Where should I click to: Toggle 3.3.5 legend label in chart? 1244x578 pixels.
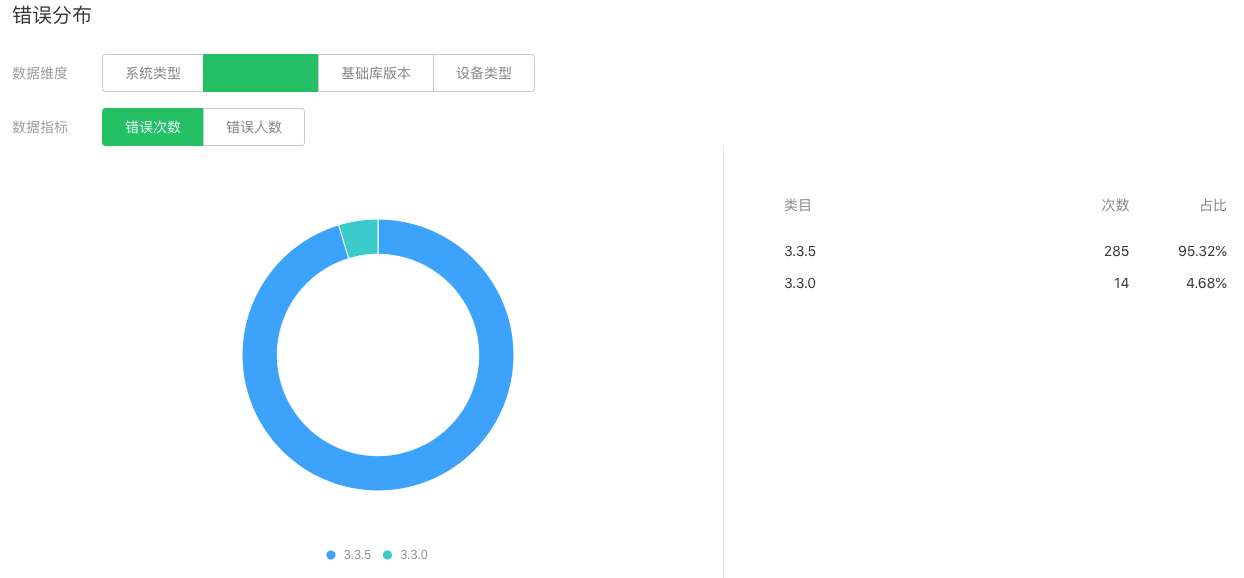point(357,555)
